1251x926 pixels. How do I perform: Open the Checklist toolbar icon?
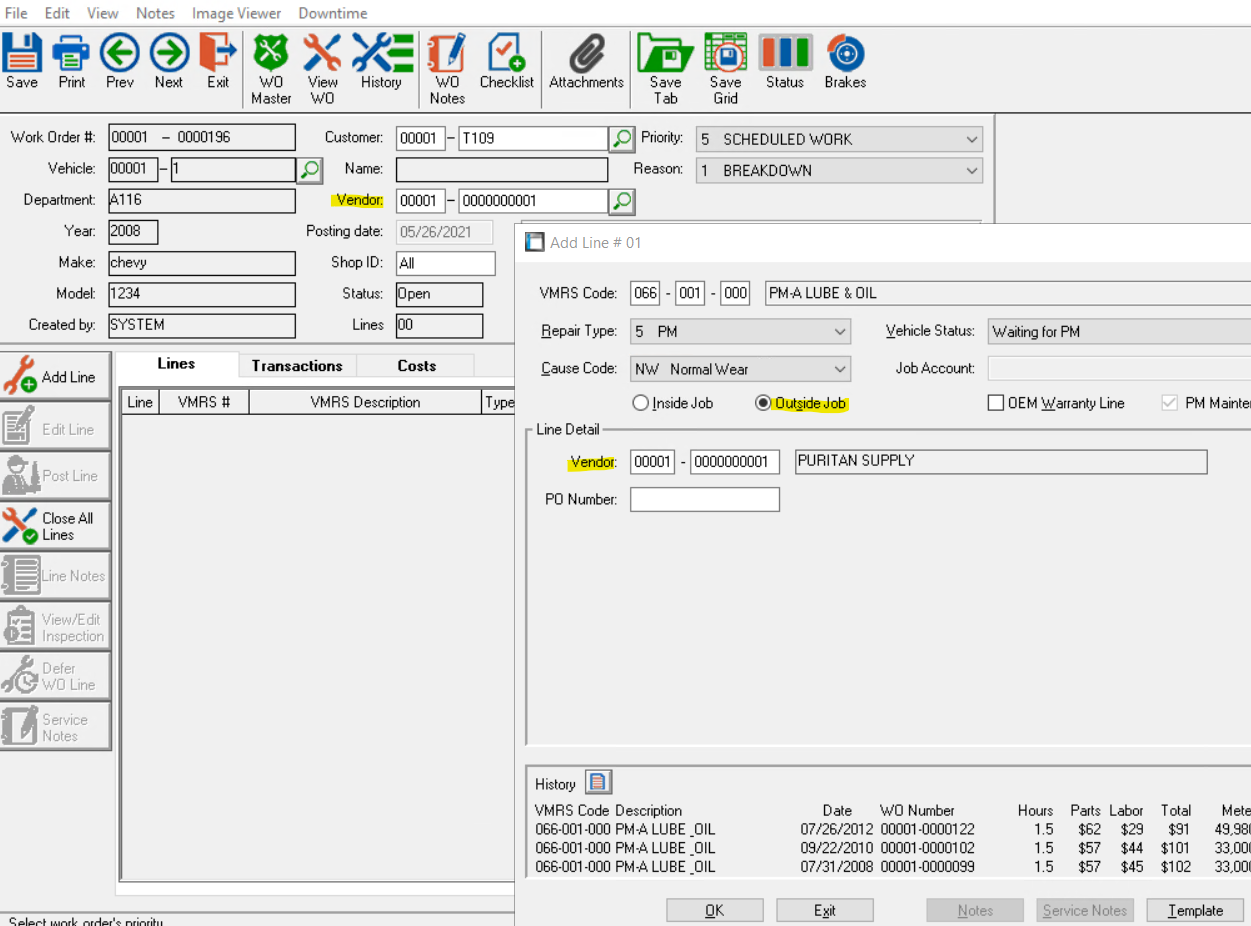[x=506, y=62]
